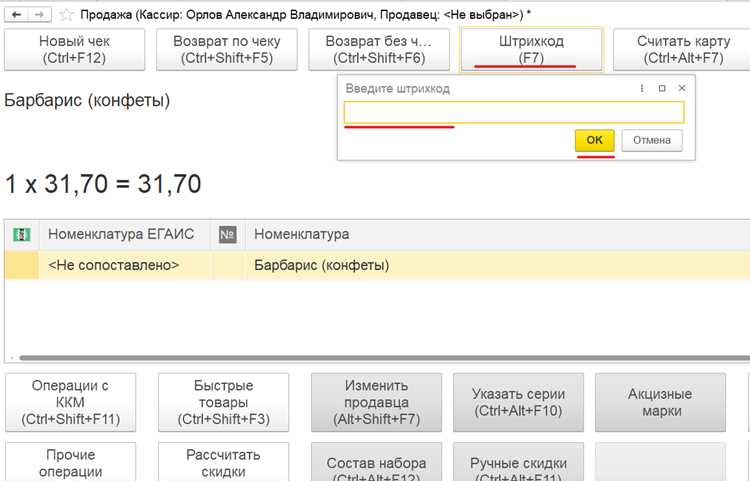Go back with the left arrow

[x=17, y=15]
